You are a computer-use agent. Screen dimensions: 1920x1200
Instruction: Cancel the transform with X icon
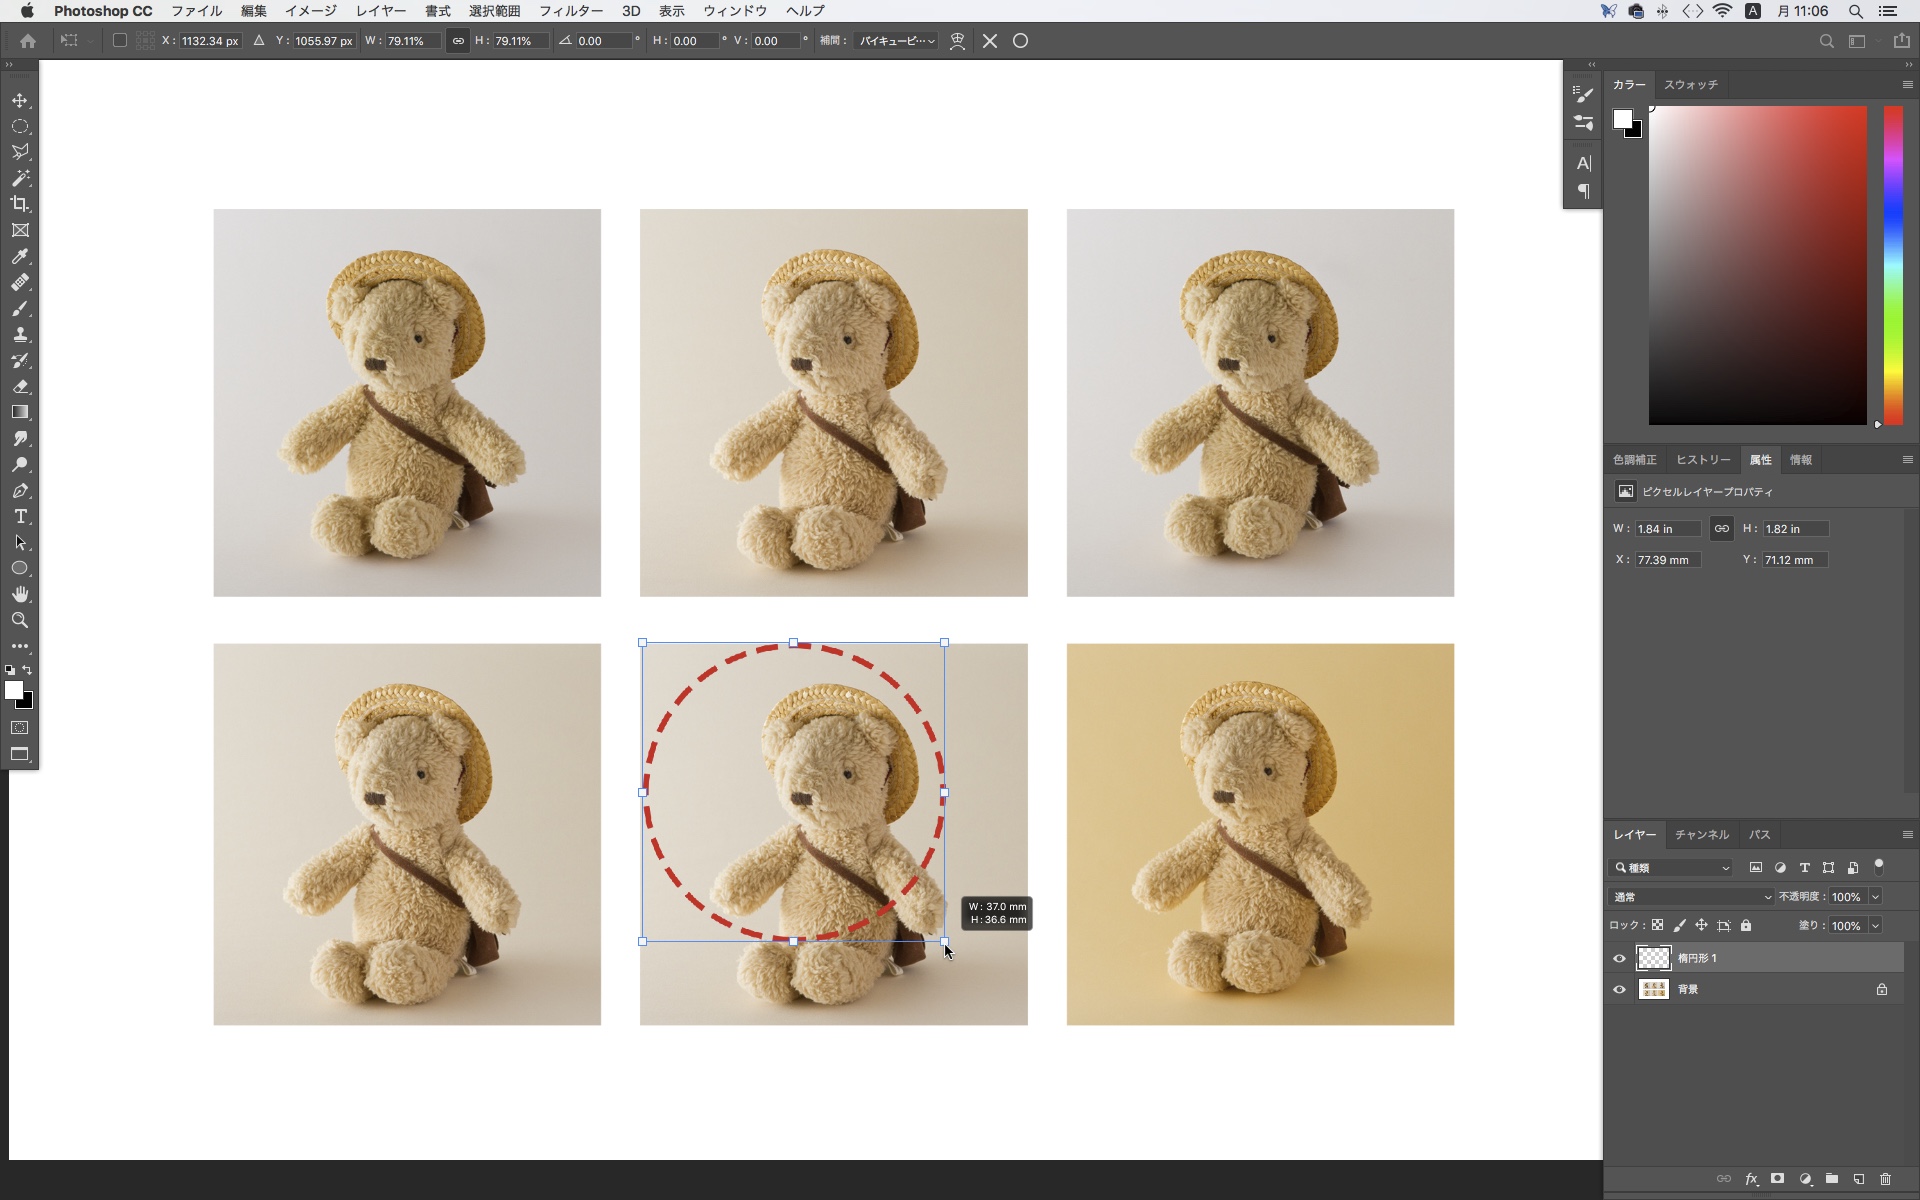coord(990,41)
